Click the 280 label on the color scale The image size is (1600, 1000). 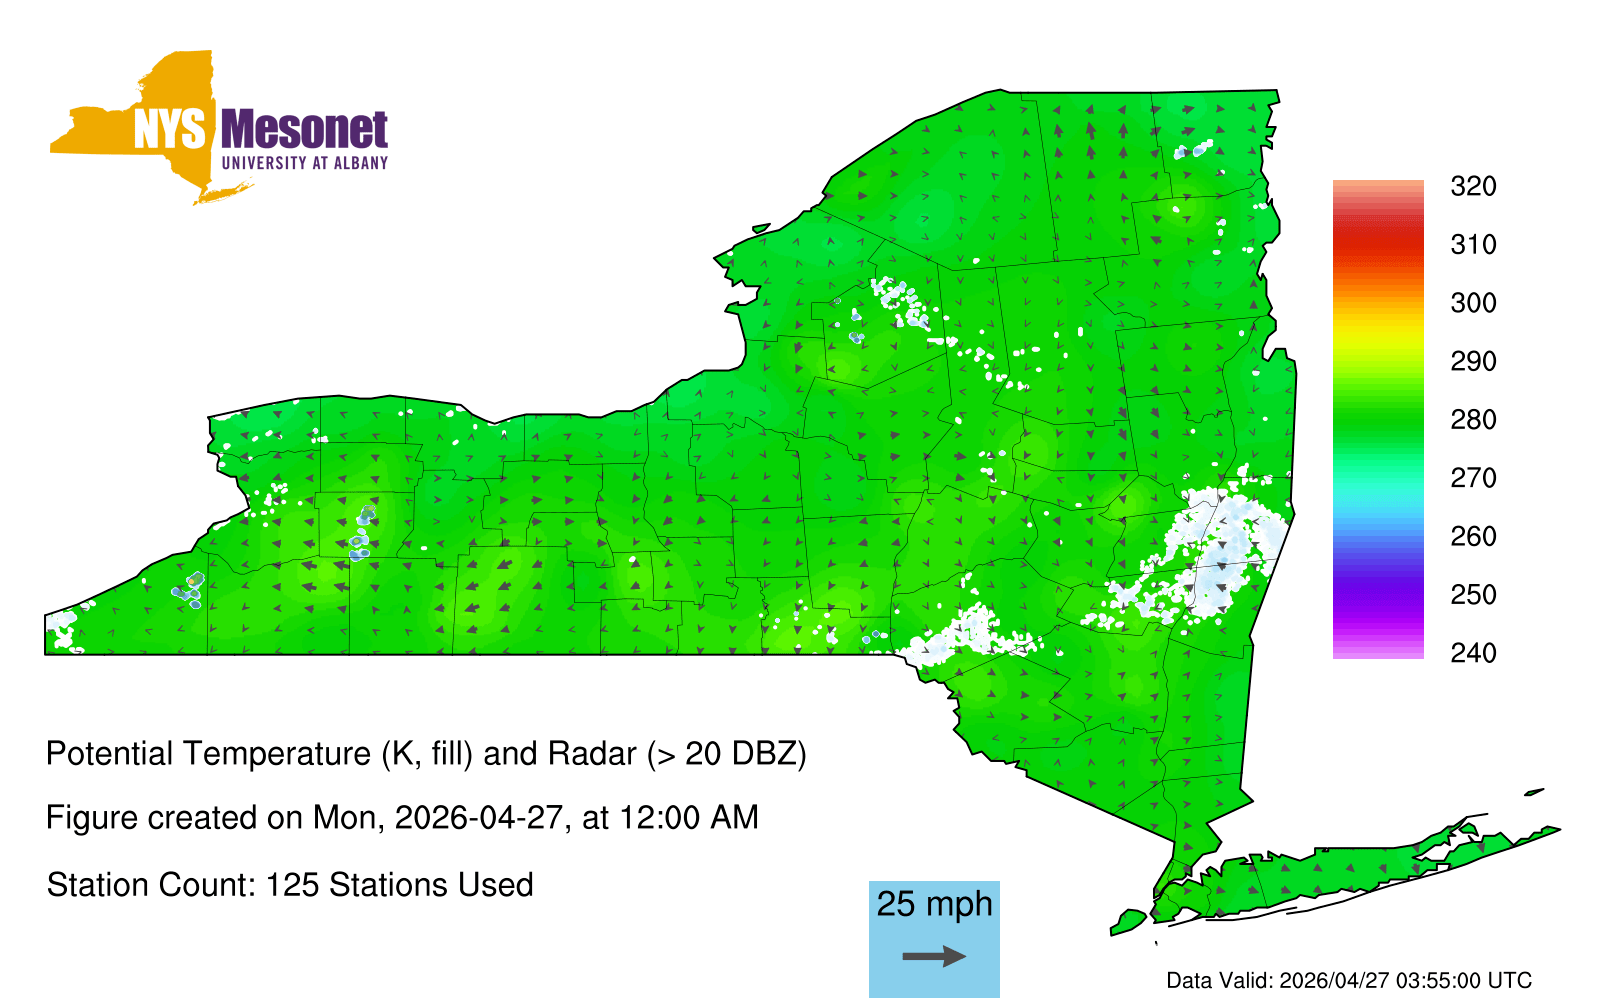(1473, 420)
